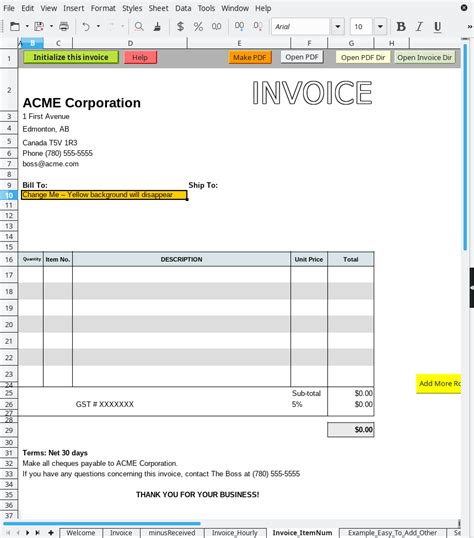Switch to the Invoice sheet tab

coord(121,533)
